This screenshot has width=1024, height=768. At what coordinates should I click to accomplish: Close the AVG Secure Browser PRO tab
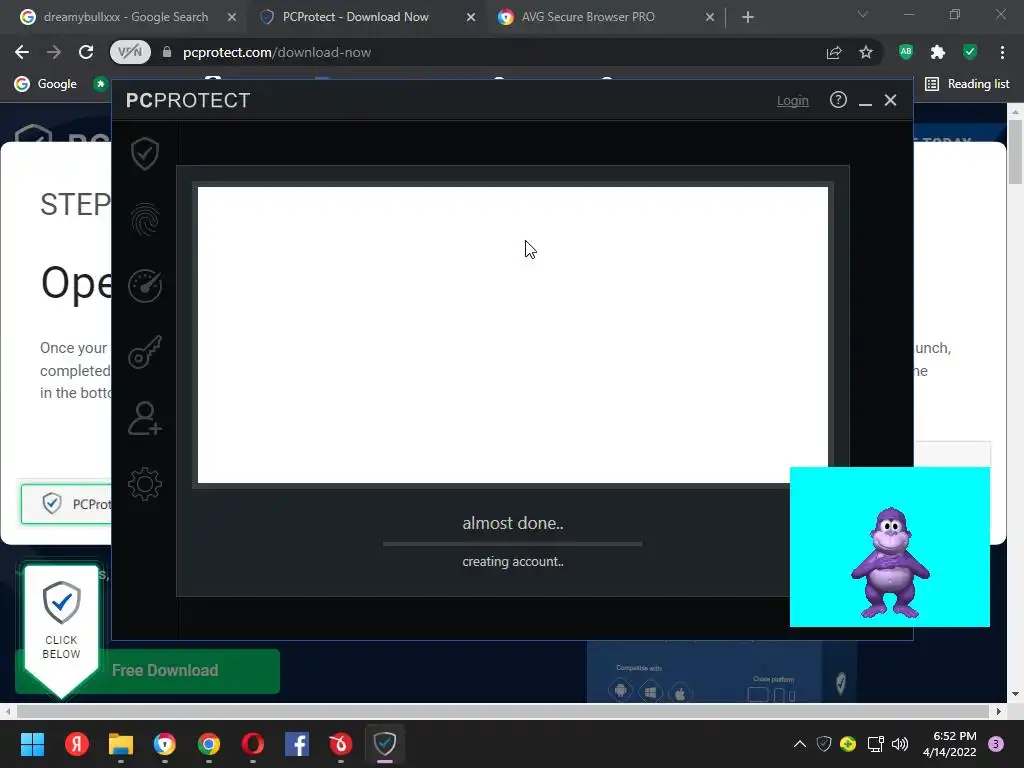[710, 17]
